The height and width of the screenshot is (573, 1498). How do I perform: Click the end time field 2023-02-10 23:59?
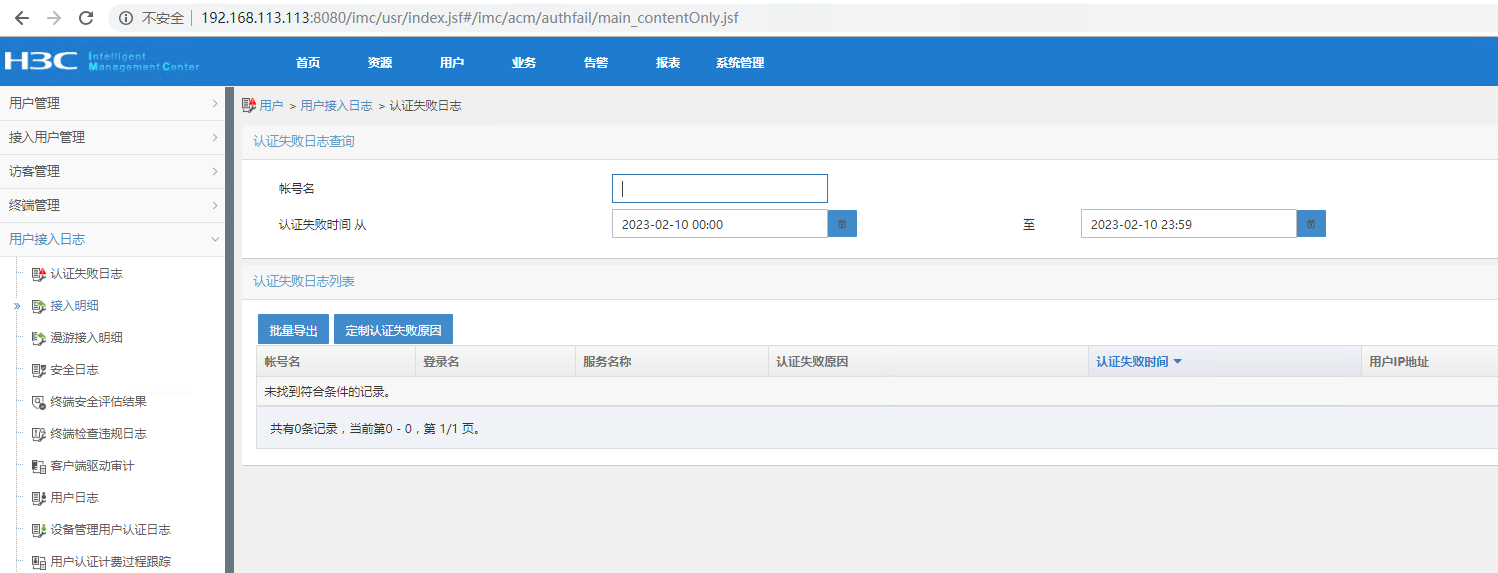pos(1189,224)
